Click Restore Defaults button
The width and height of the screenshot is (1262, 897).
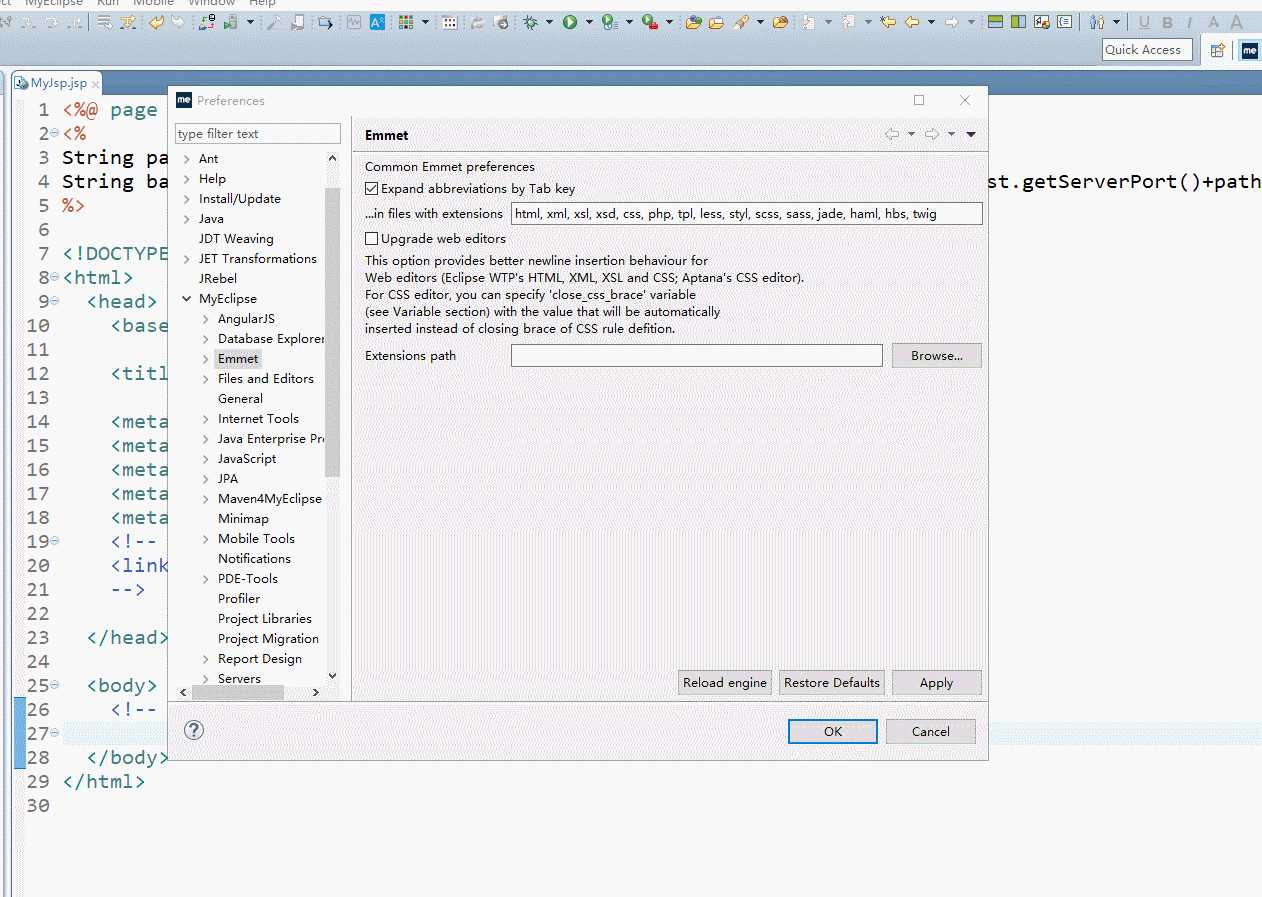(832, 682)
